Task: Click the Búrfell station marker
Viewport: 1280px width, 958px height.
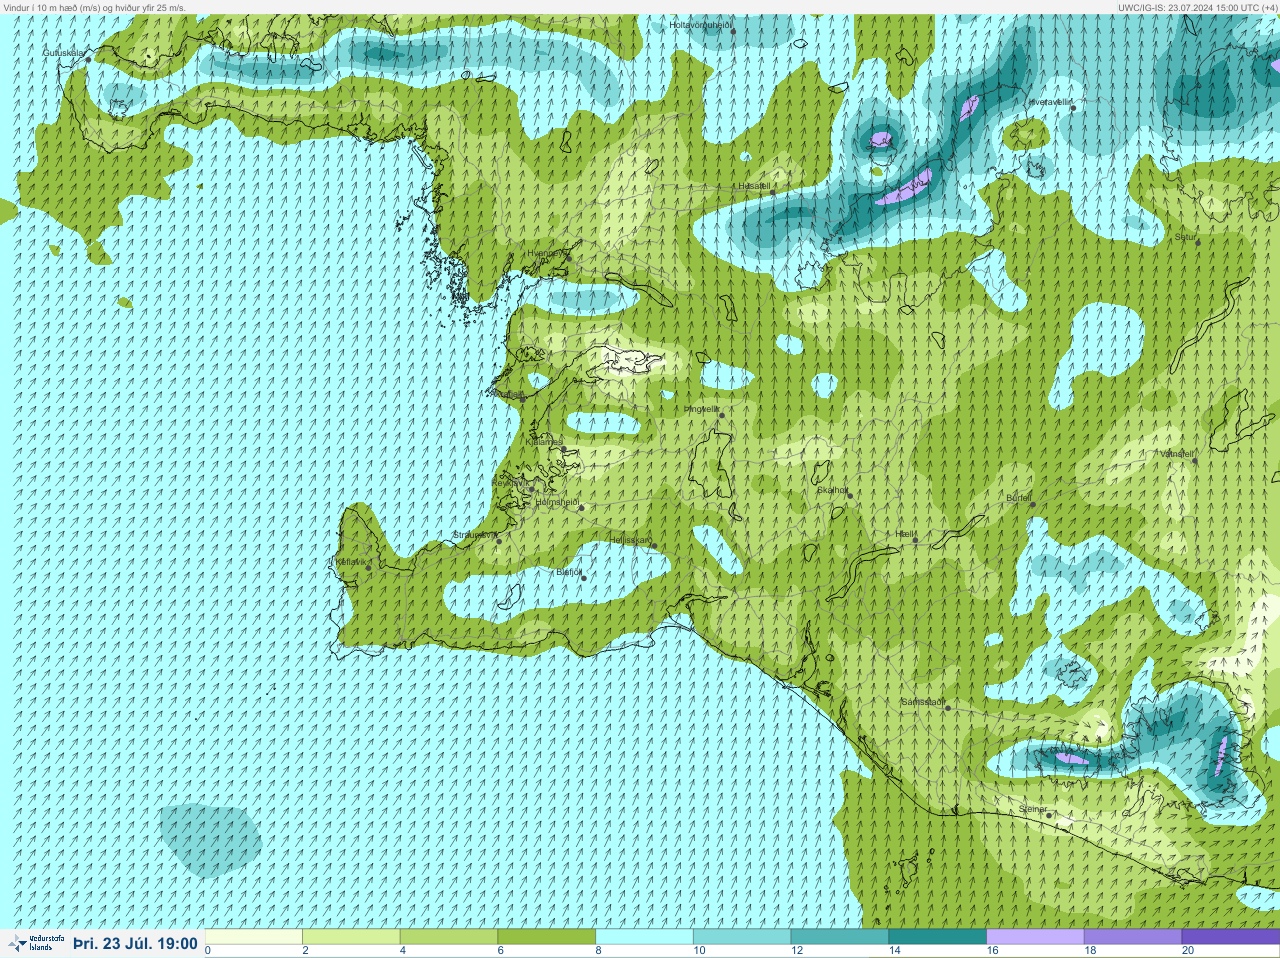Action: (x=1033, y=503)
